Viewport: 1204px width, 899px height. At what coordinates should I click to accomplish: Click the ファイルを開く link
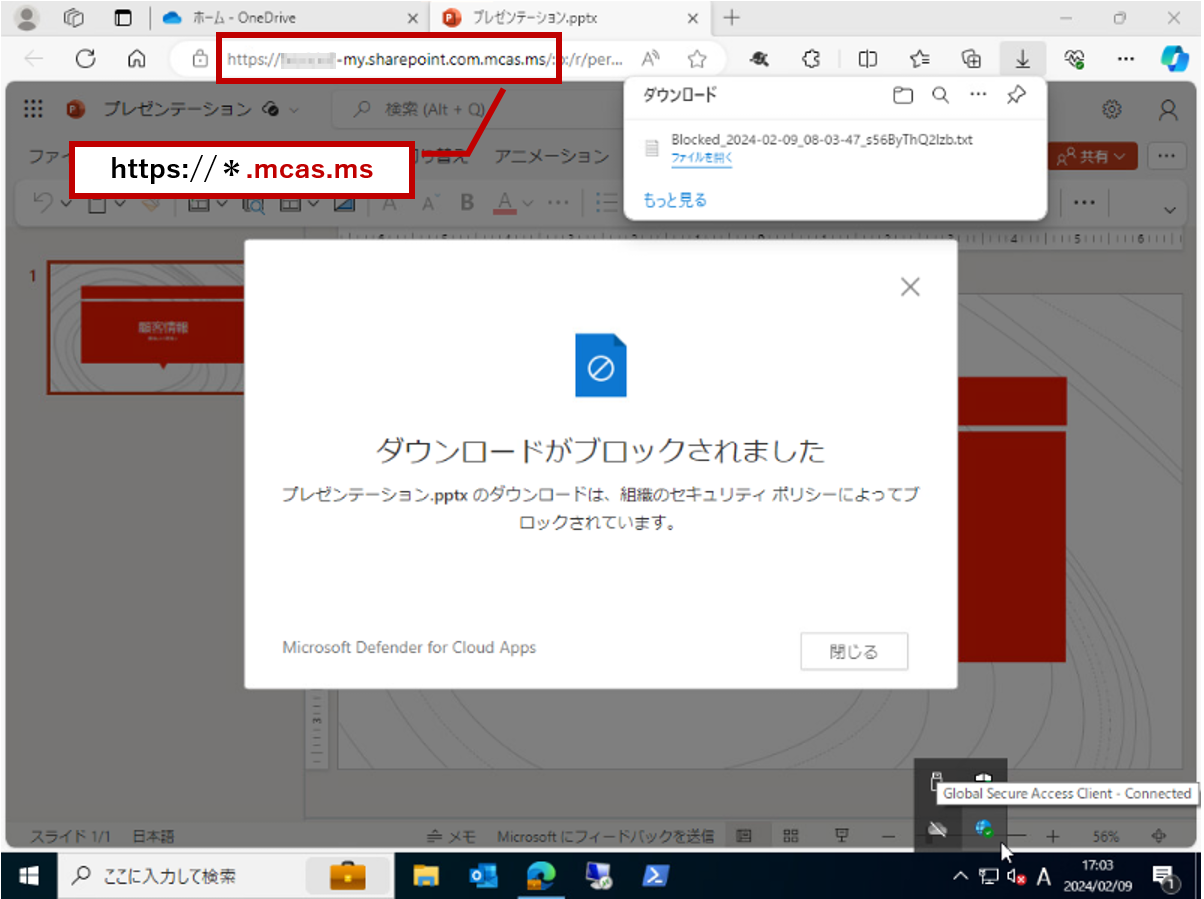point(702,158)
